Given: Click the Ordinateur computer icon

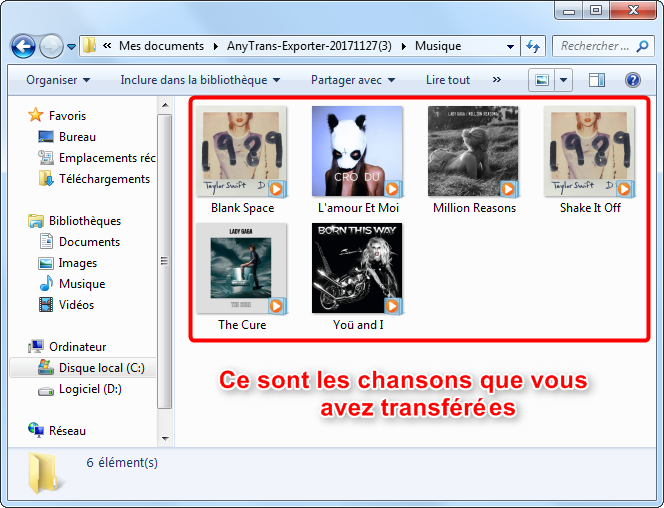Looking at the screenshot, I should tap(36, 346).
